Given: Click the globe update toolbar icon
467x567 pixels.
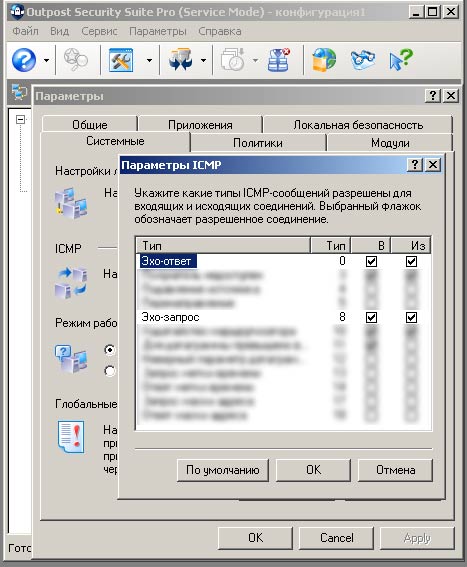Looking at the screenshot, I should (x=324, y=60).
